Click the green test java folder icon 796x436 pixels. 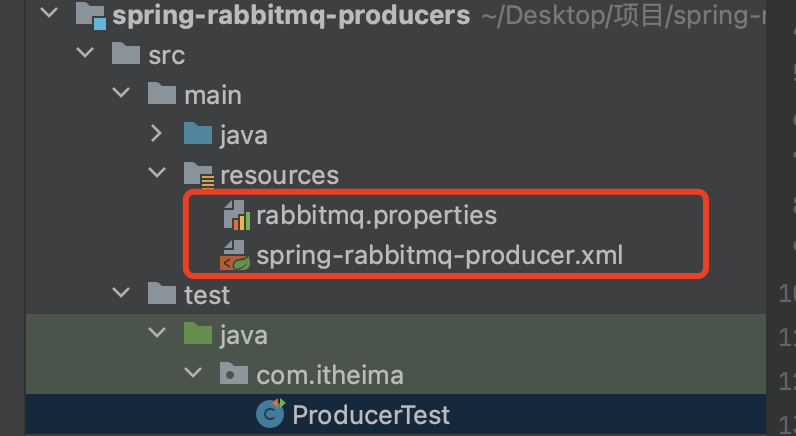[x=198, y=333]
